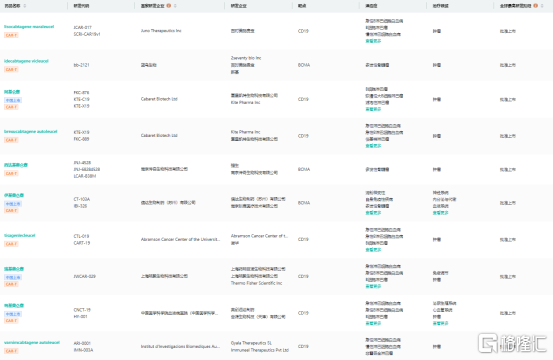
Task: Click the CAR-T tag under tisagenlecleucel
Action: 11,244
